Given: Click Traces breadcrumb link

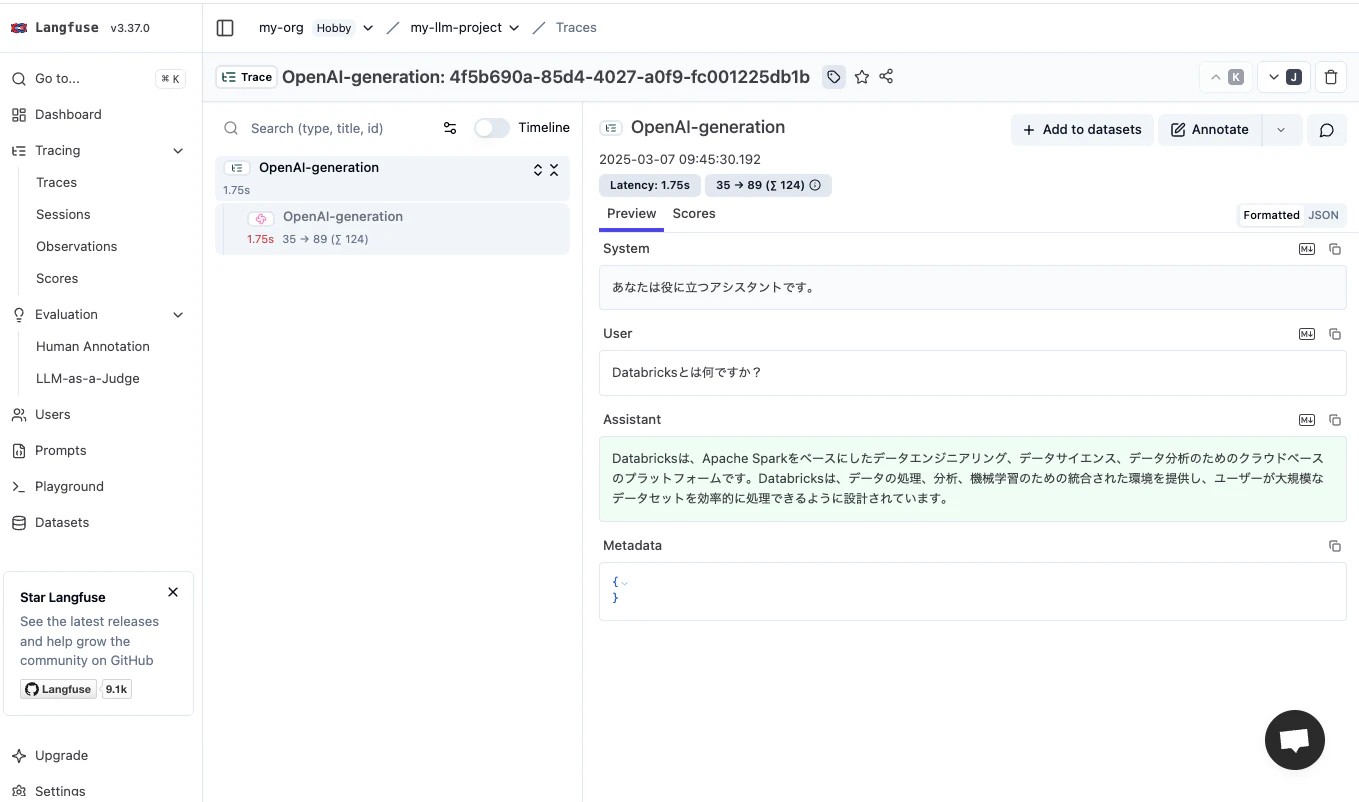Looking at the screenshot, I should [x=576, y=28].
